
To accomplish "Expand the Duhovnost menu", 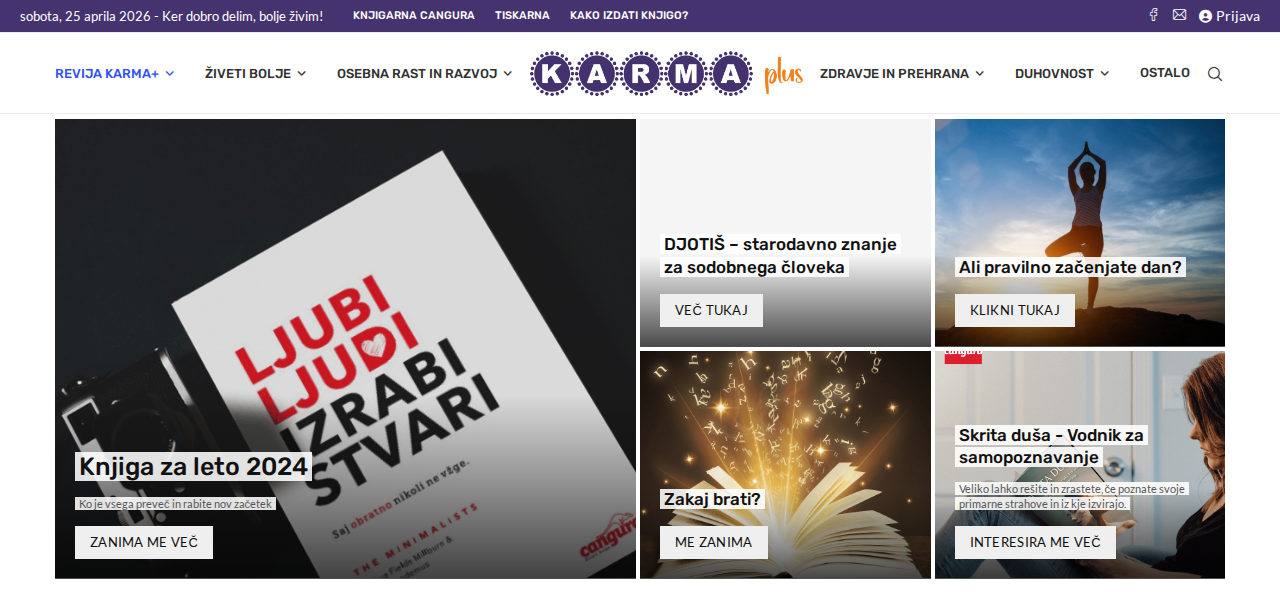I will (x=1062, y=73).
